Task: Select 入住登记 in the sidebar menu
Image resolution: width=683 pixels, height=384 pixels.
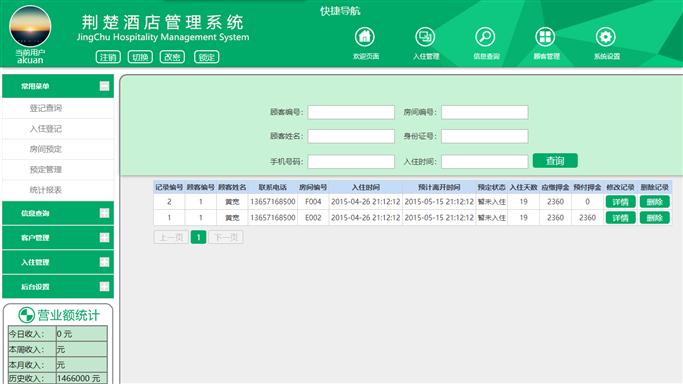Action: pos(46,128)
